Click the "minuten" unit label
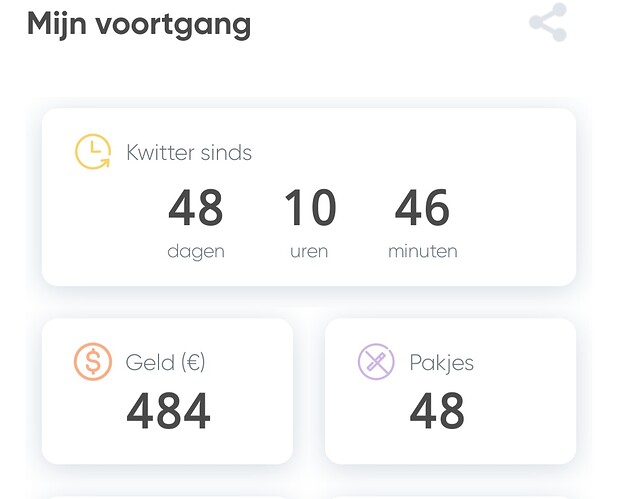 [422, 252]
